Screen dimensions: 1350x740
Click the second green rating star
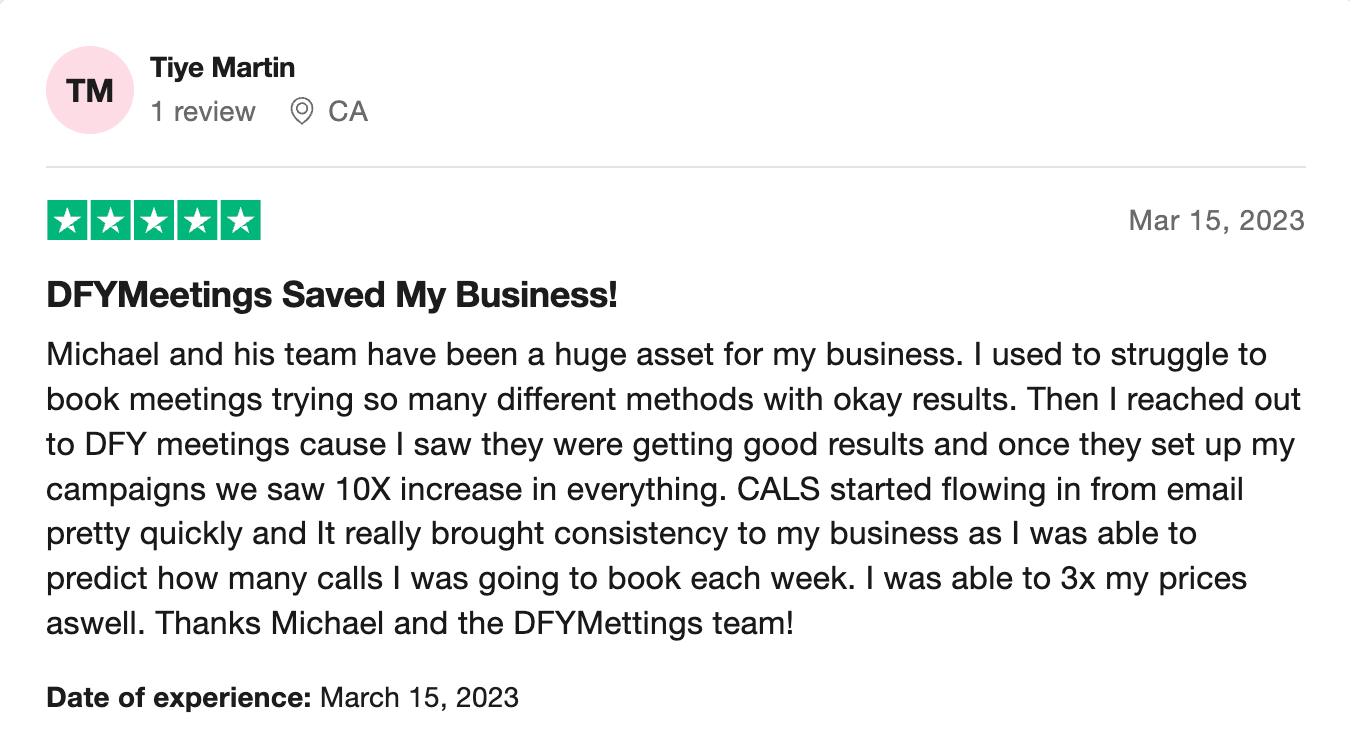click(111, 221)
